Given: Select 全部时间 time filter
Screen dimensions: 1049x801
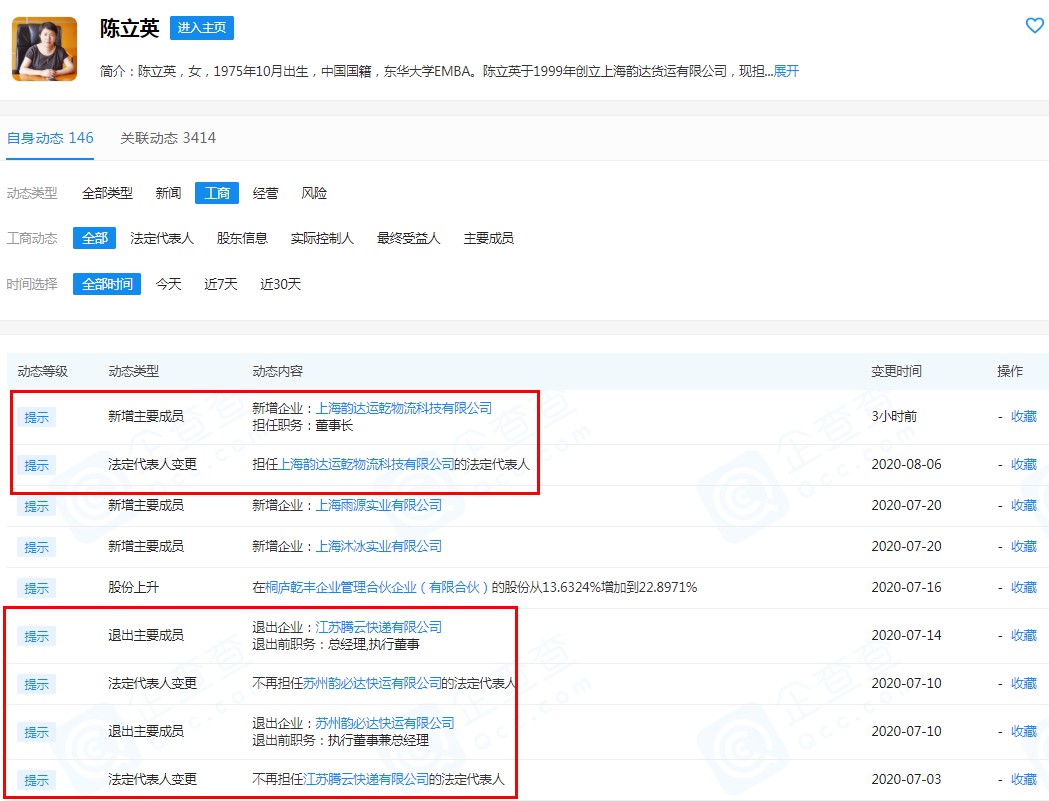Looking at the screenshot, I should tap(107, 284).
